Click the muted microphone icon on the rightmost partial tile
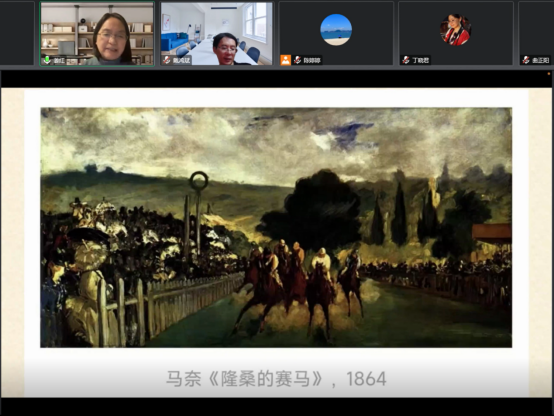The height and width of the screenshot is (416, 554). point(526,60)
